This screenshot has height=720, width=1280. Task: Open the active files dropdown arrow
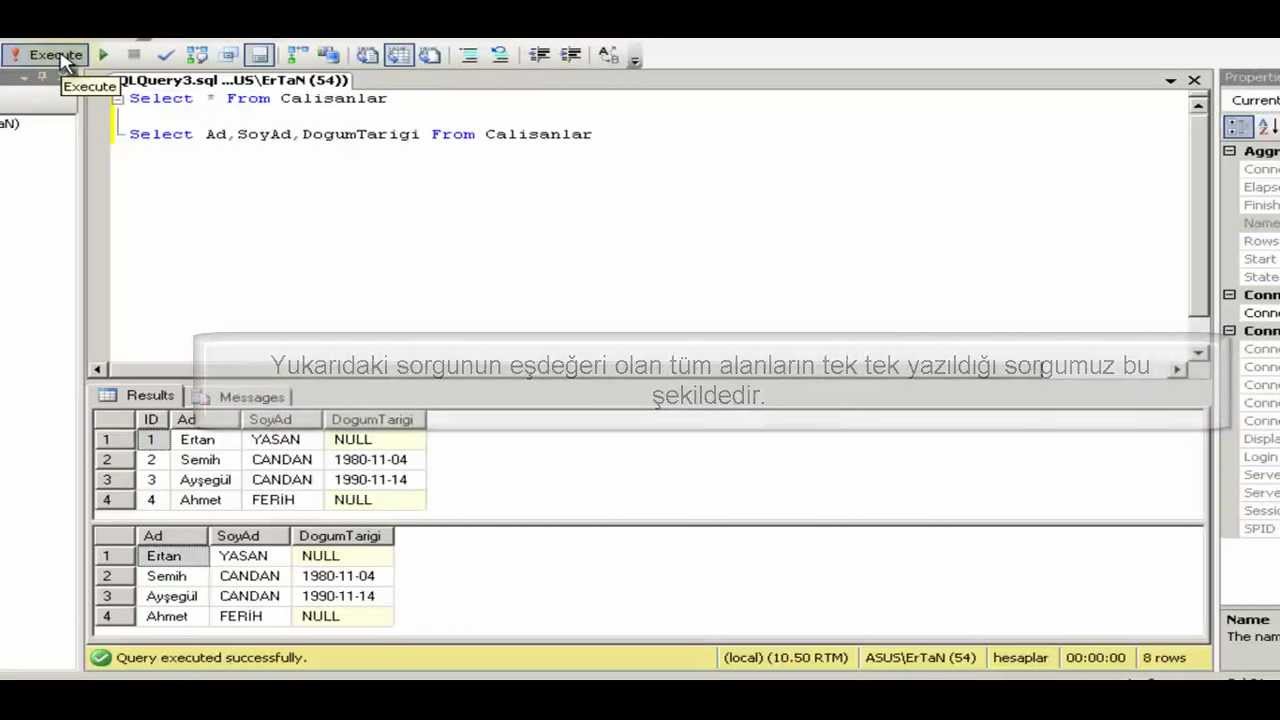pyautogui.click(x=1170, y=80)
